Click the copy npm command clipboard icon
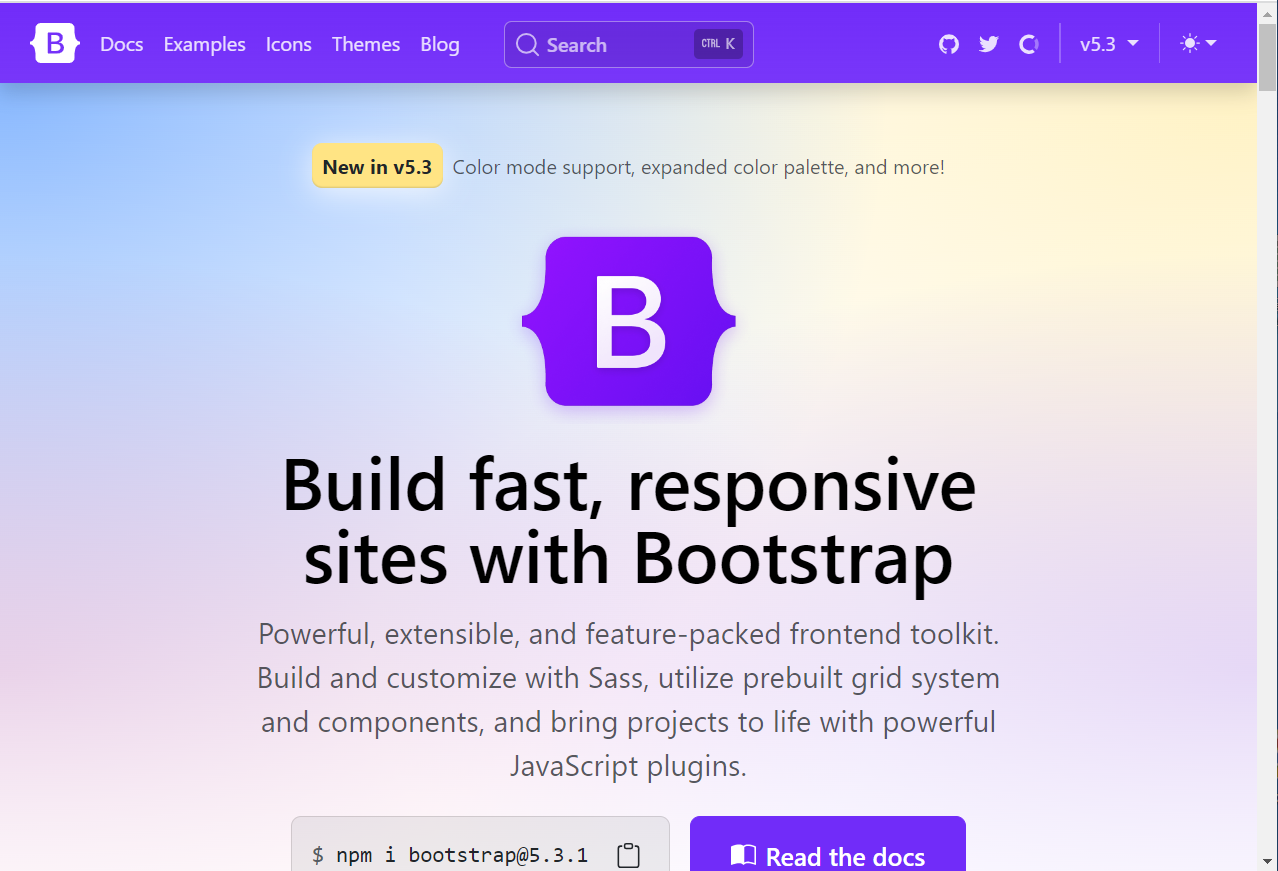The height and width of the screenshot is (871, 1278). [628, 855]
